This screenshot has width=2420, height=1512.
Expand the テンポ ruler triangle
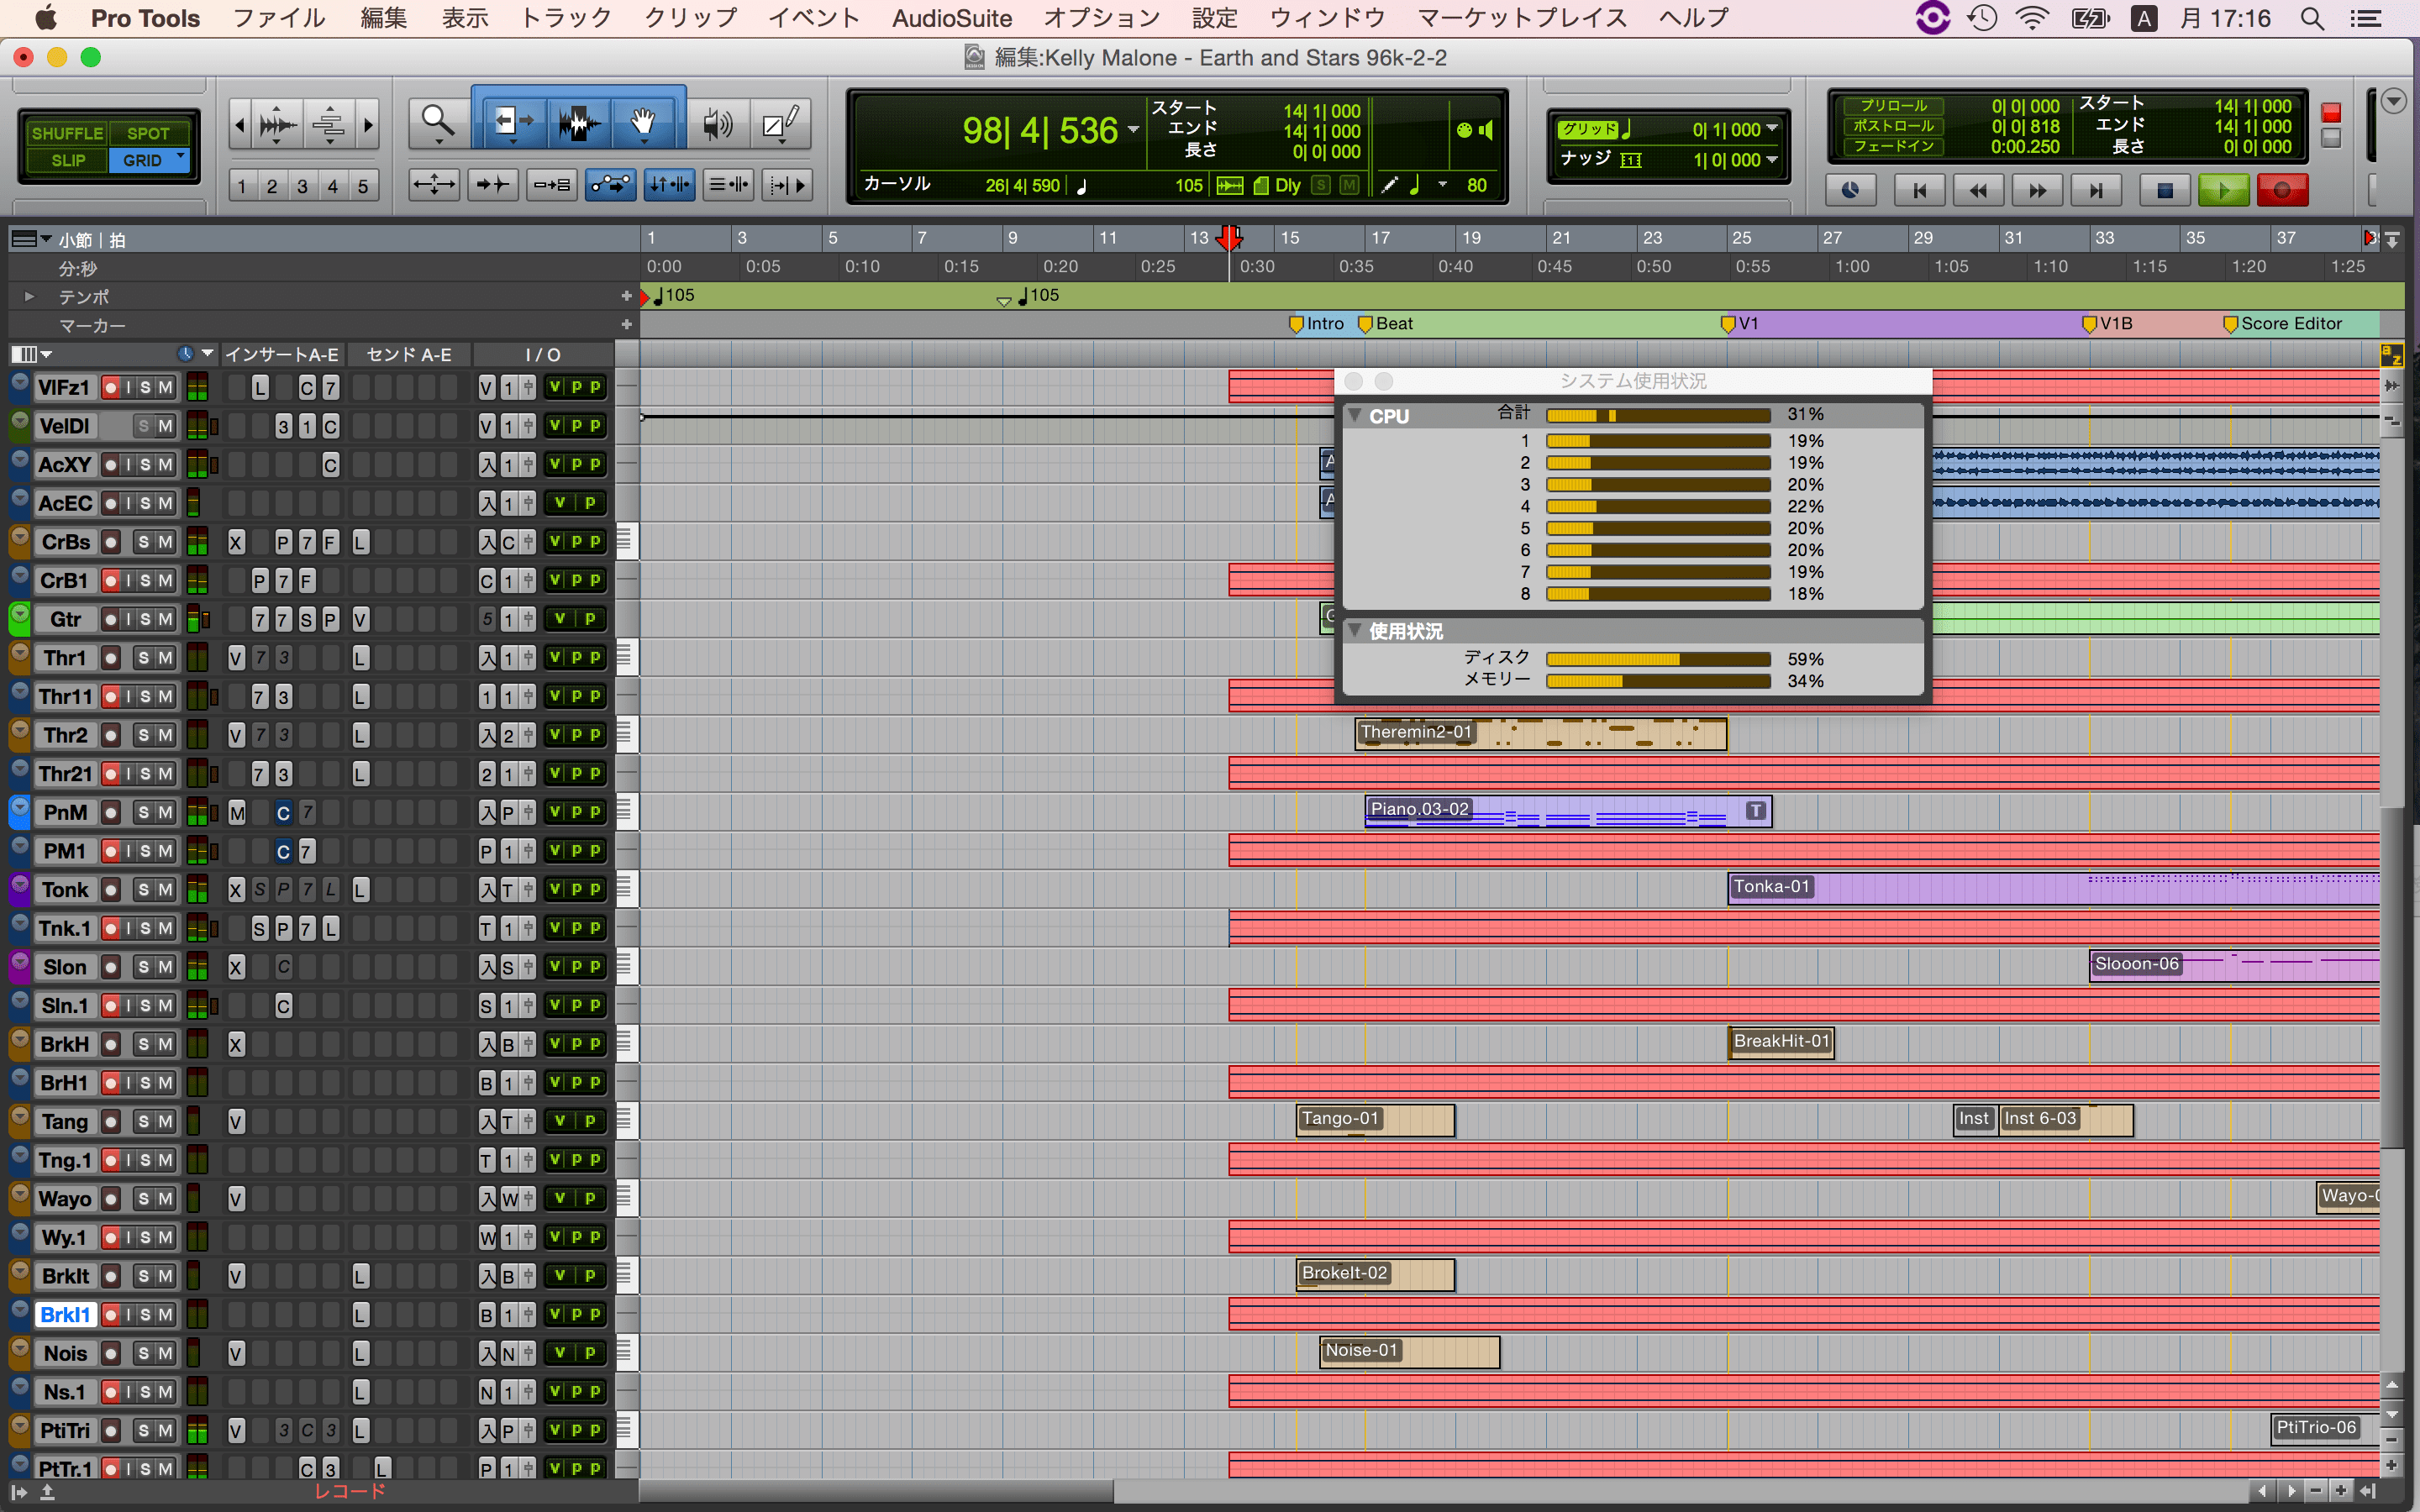tap(30, 296)
